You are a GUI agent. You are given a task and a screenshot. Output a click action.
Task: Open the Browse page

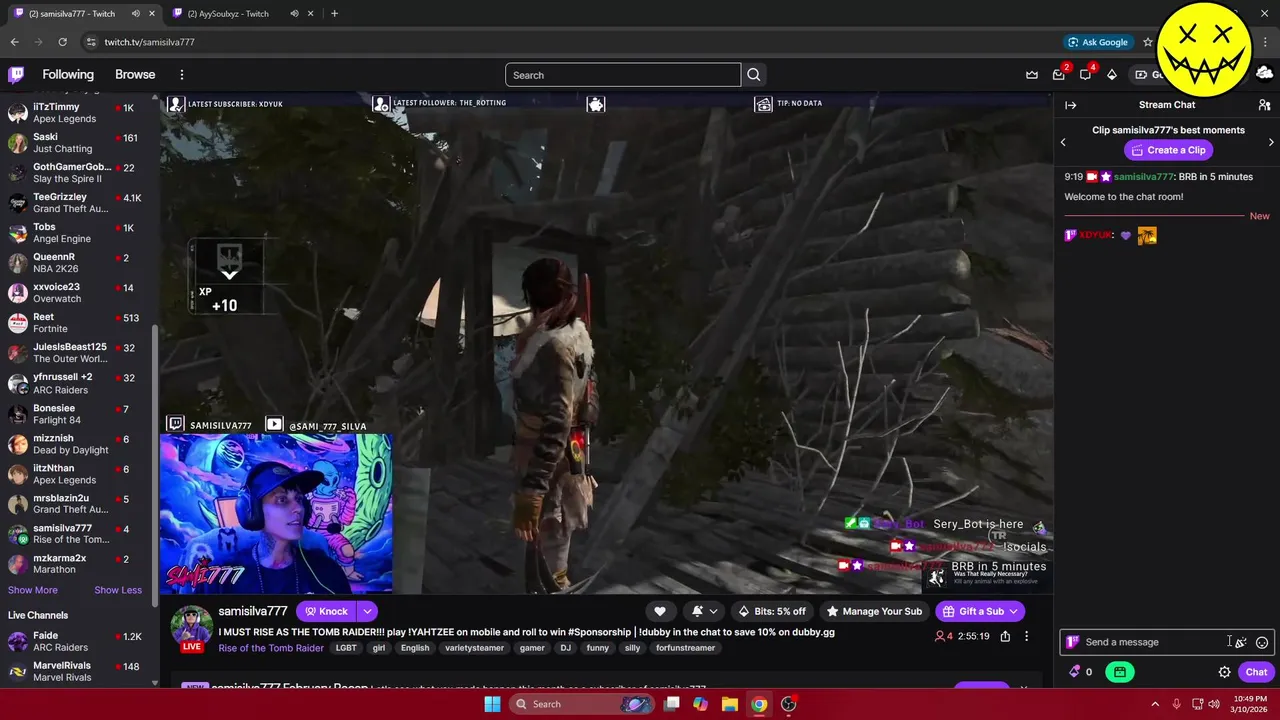[x=135, y=74]
